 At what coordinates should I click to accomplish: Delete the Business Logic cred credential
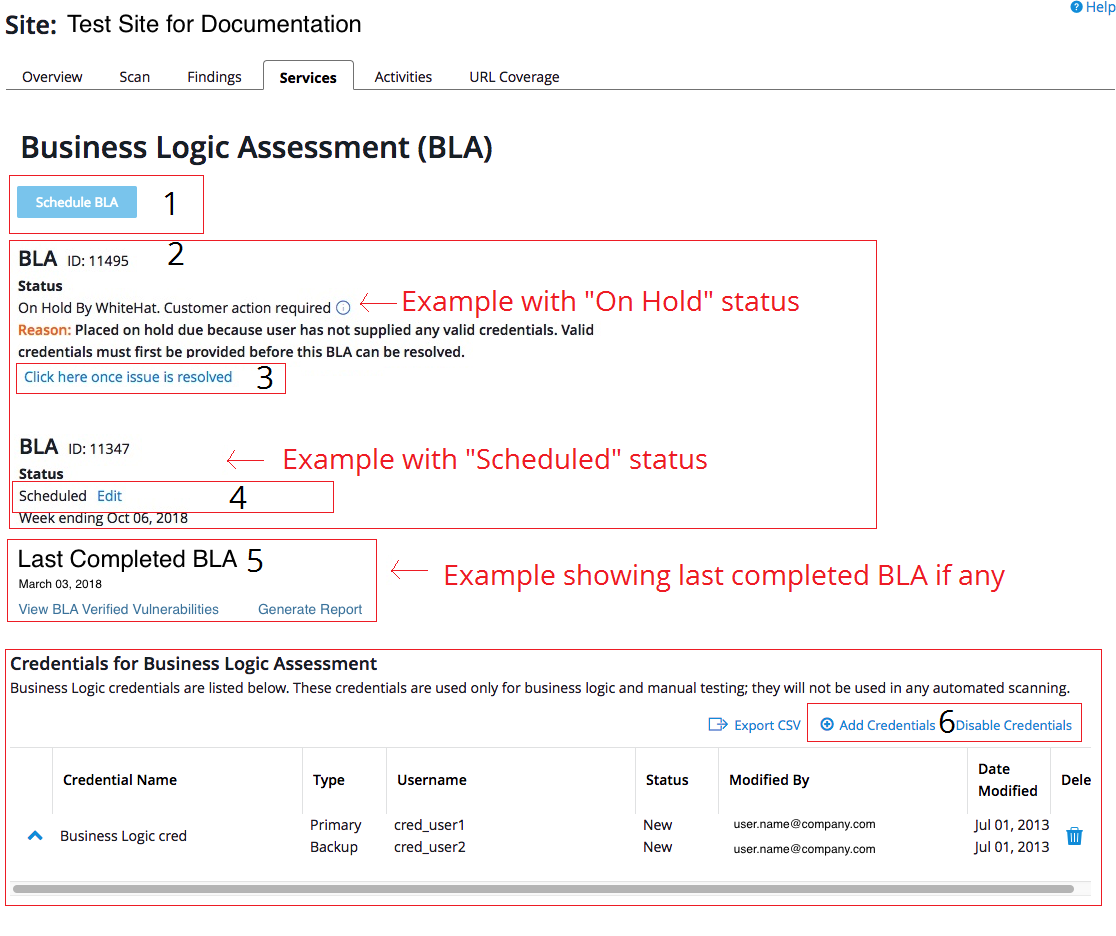coord(1074,836)
